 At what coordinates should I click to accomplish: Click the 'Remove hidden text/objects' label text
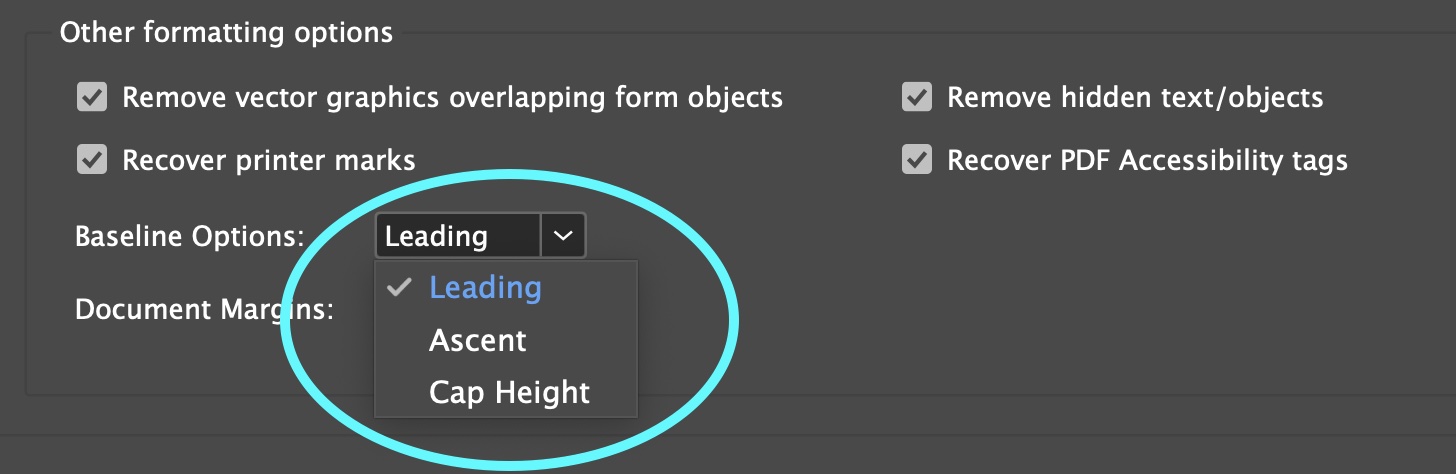tap(1135, 98)
